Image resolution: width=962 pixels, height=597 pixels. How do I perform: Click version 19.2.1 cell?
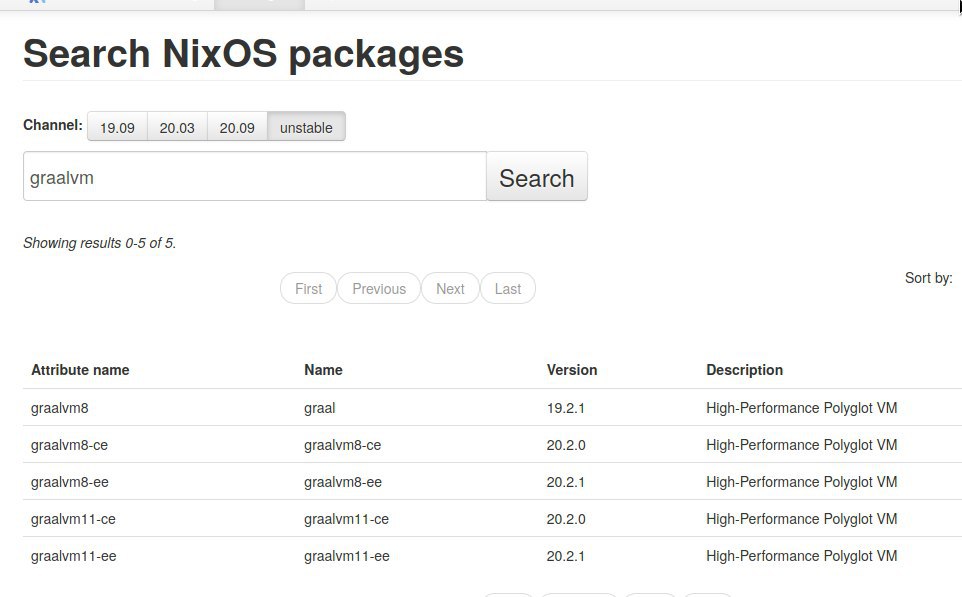(566, 408)
